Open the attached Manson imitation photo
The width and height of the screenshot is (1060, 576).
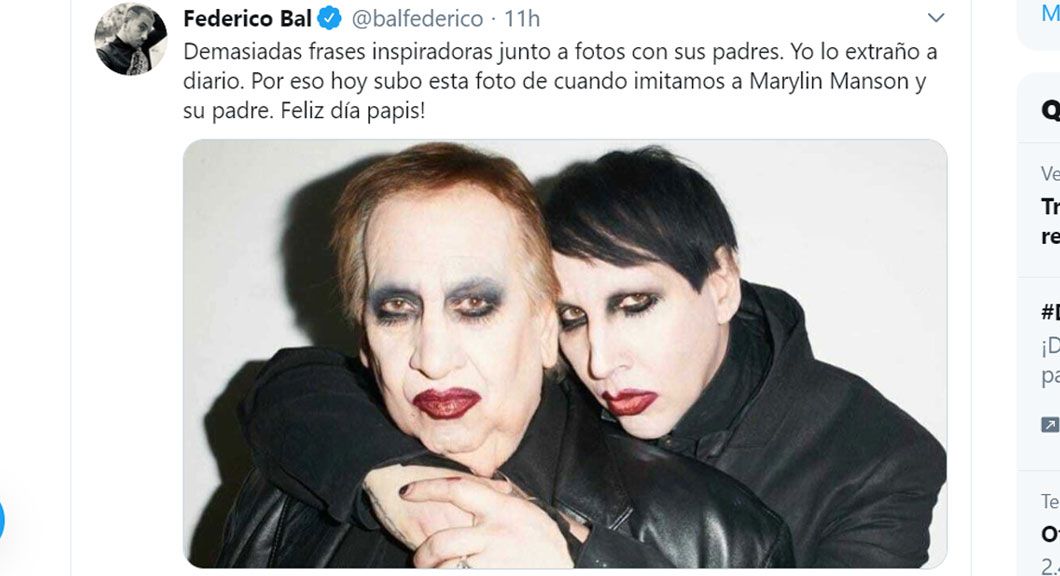click(x=564, y=354)
